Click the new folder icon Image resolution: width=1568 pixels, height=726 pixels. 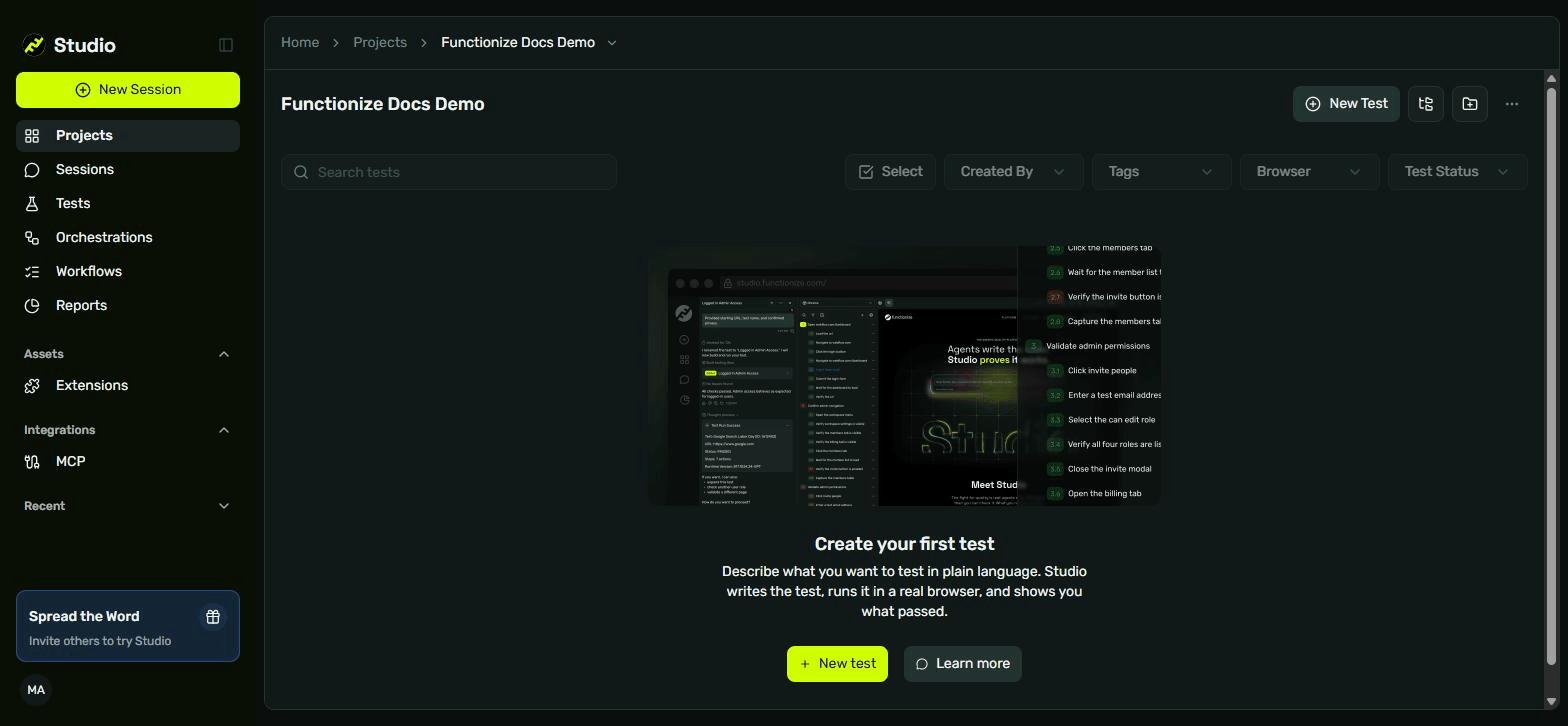tap(1470, 104)
